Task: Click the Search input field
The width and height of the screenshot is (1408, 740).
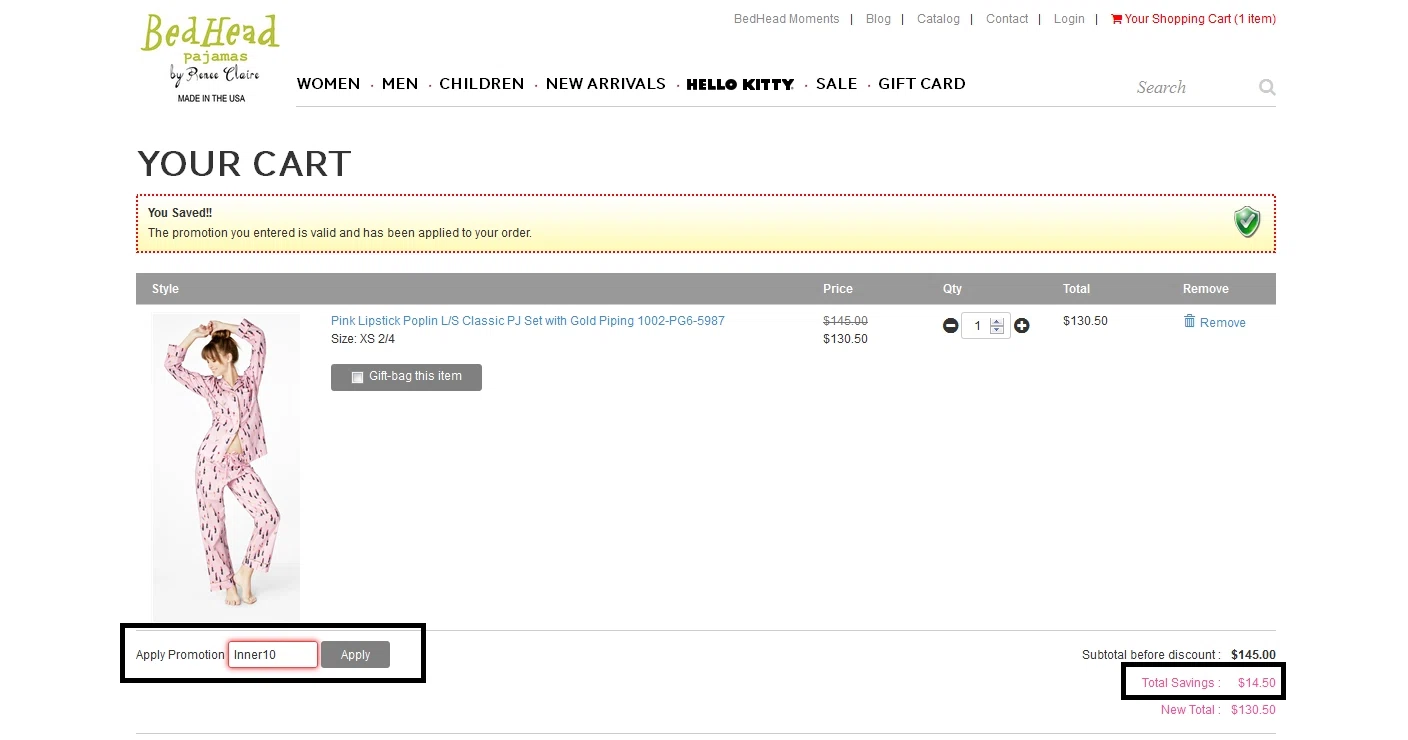Action: pos(1195,87)
